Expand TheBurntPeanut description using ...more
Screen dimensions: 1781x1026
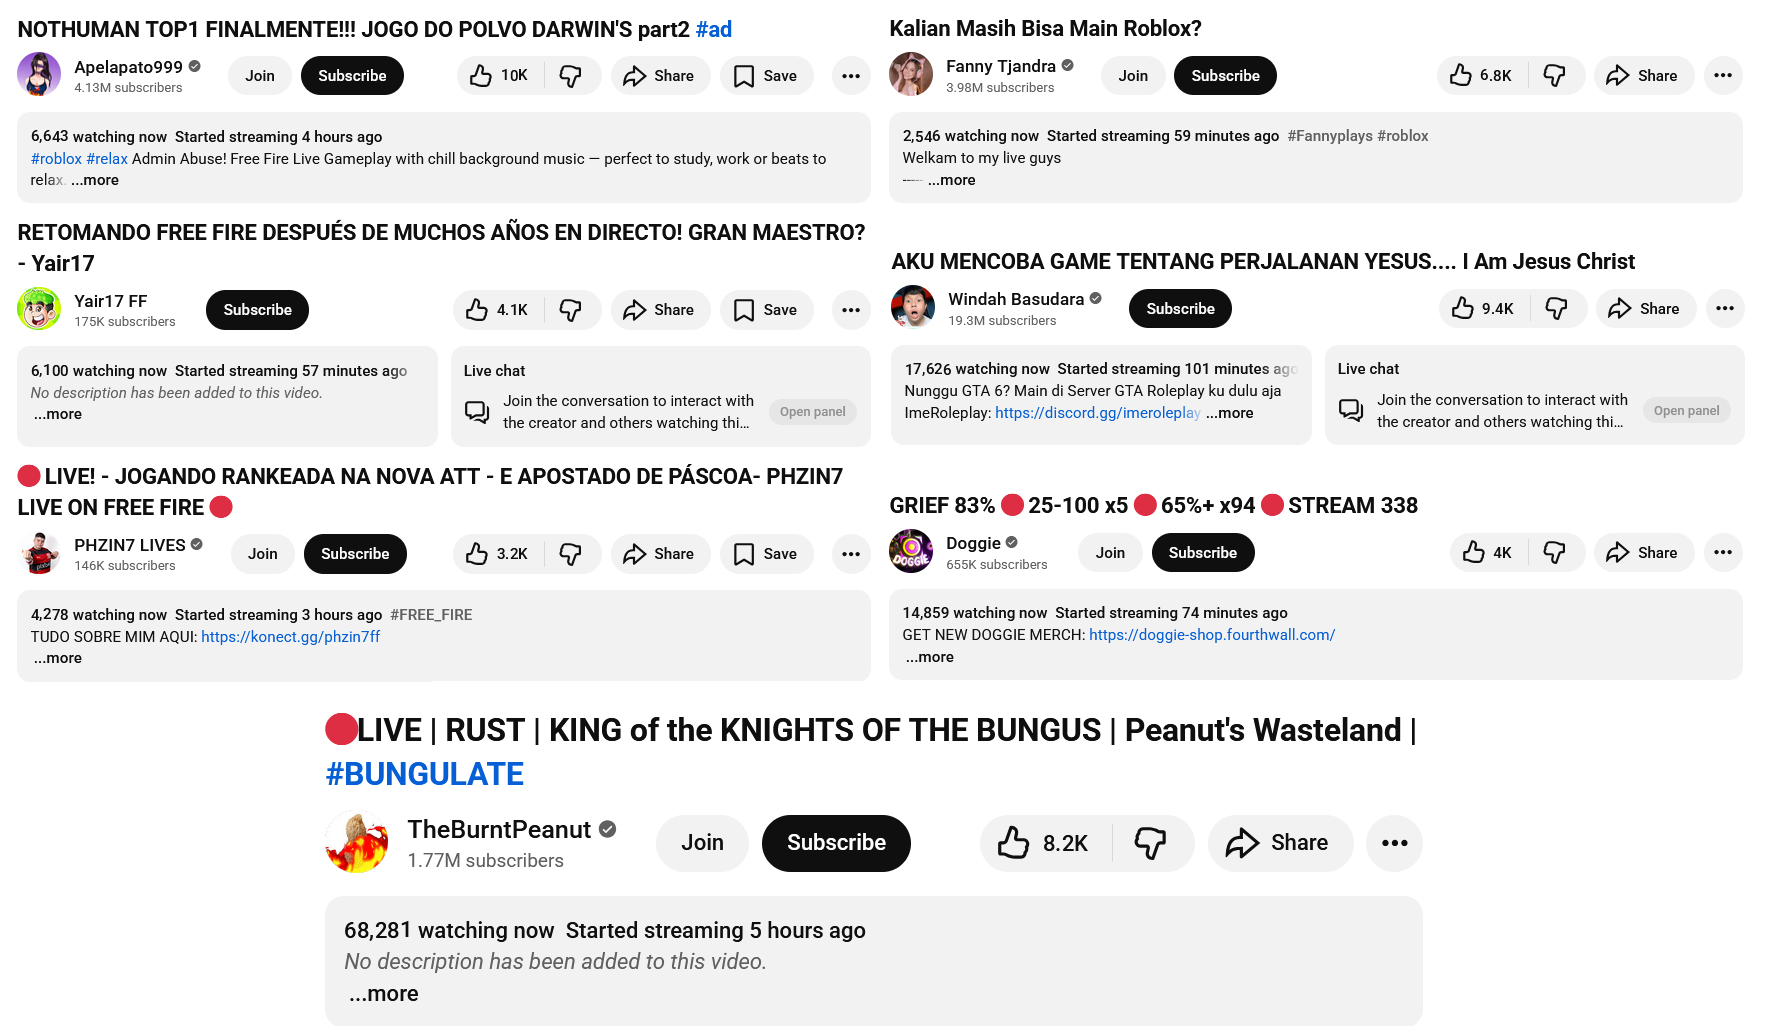(384, 994)
